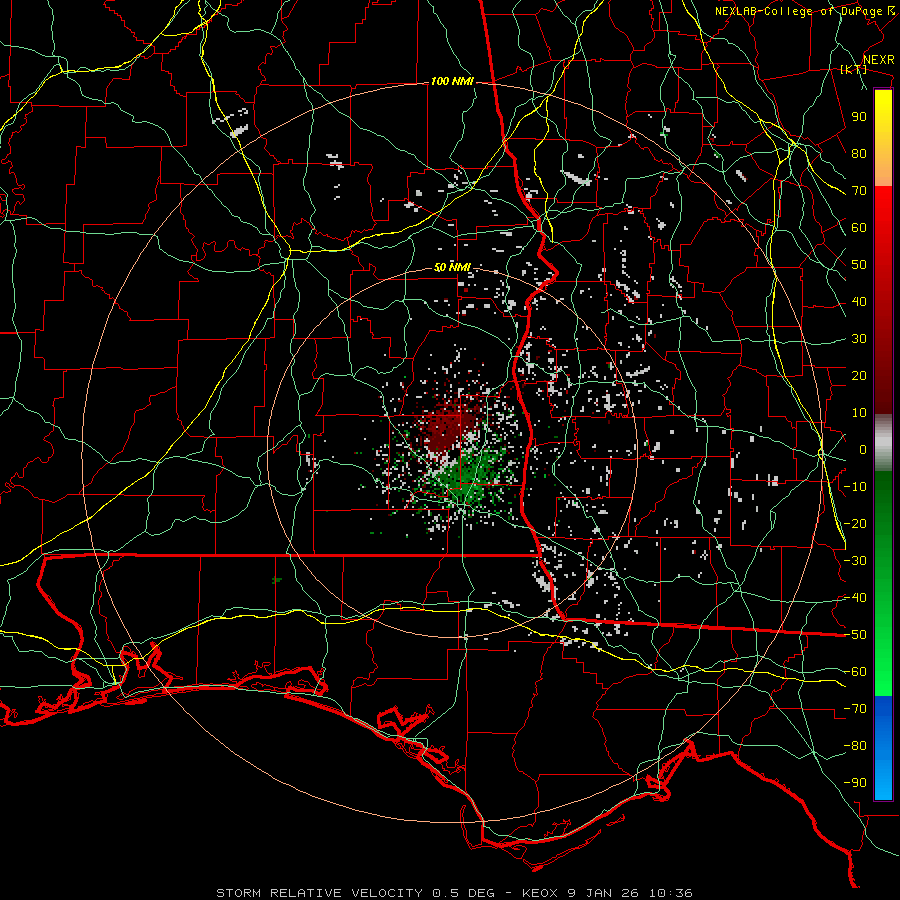Click the "10" value on the velocity scale
Viewport: 900px width, 900px height.
(859, 413)
